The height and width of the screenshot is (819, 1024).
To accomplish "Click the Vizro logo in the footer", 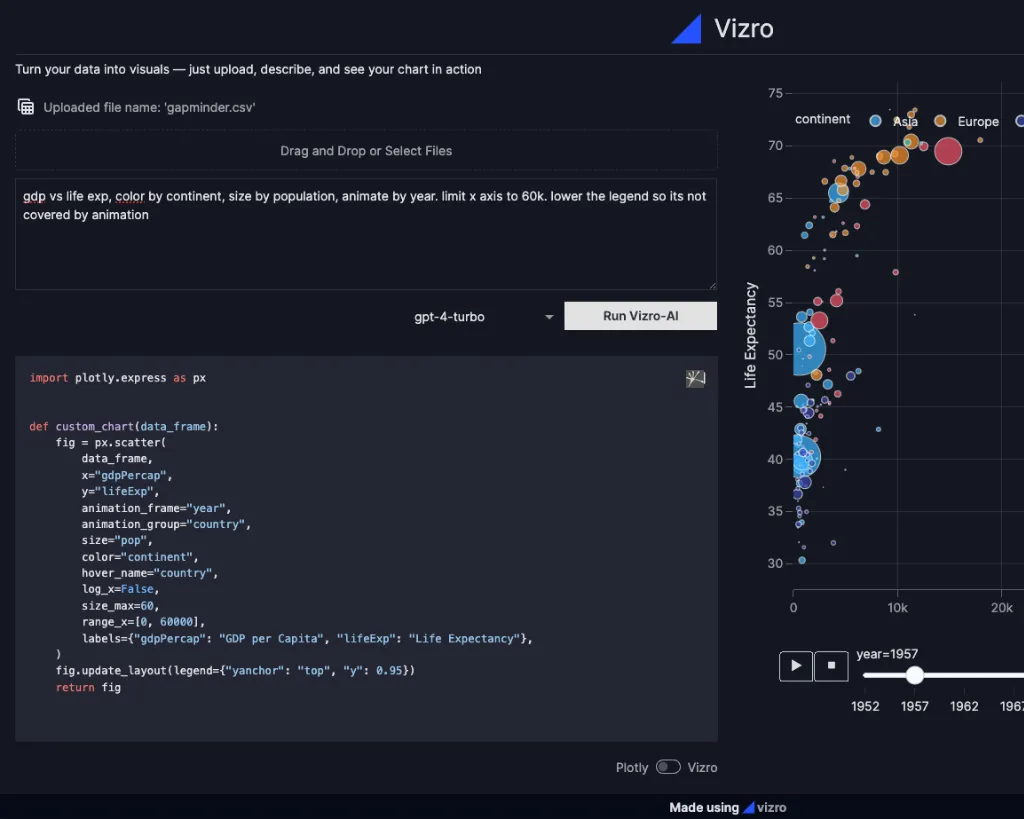I will pyautogui.click(x=749, y=807).
